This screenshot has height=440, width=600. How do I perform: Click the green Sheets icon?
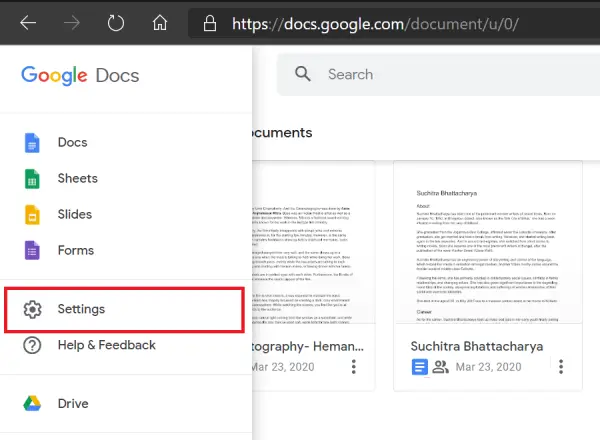pos(32,179)
